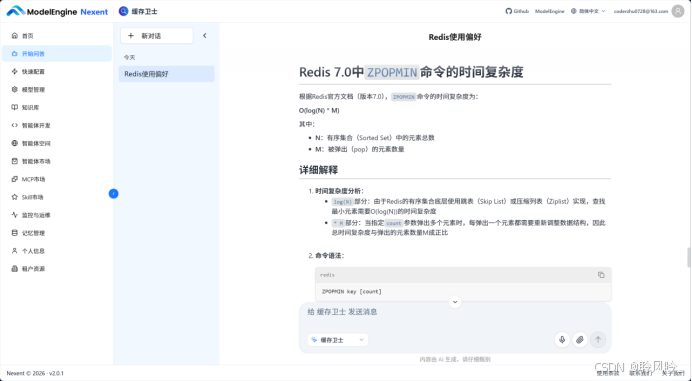Viewport: 692px width, 381px height.
Task: Click the account email in header
Action: (x=640, y=11)
